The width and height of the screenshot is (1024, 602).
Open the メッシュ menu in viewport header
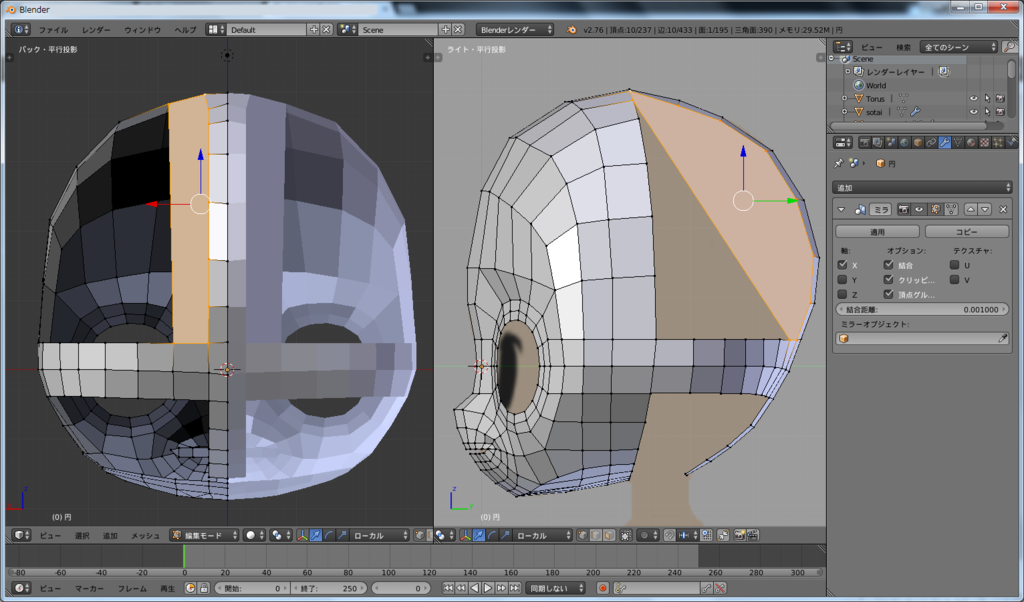145,536
